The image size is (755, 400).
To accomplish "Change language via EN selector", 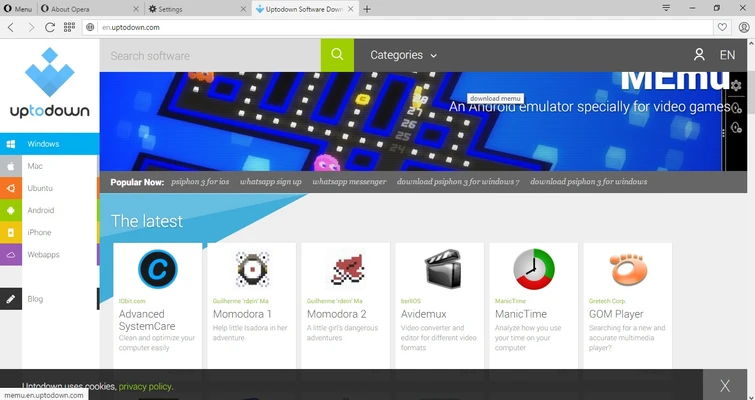I will 727,55.
